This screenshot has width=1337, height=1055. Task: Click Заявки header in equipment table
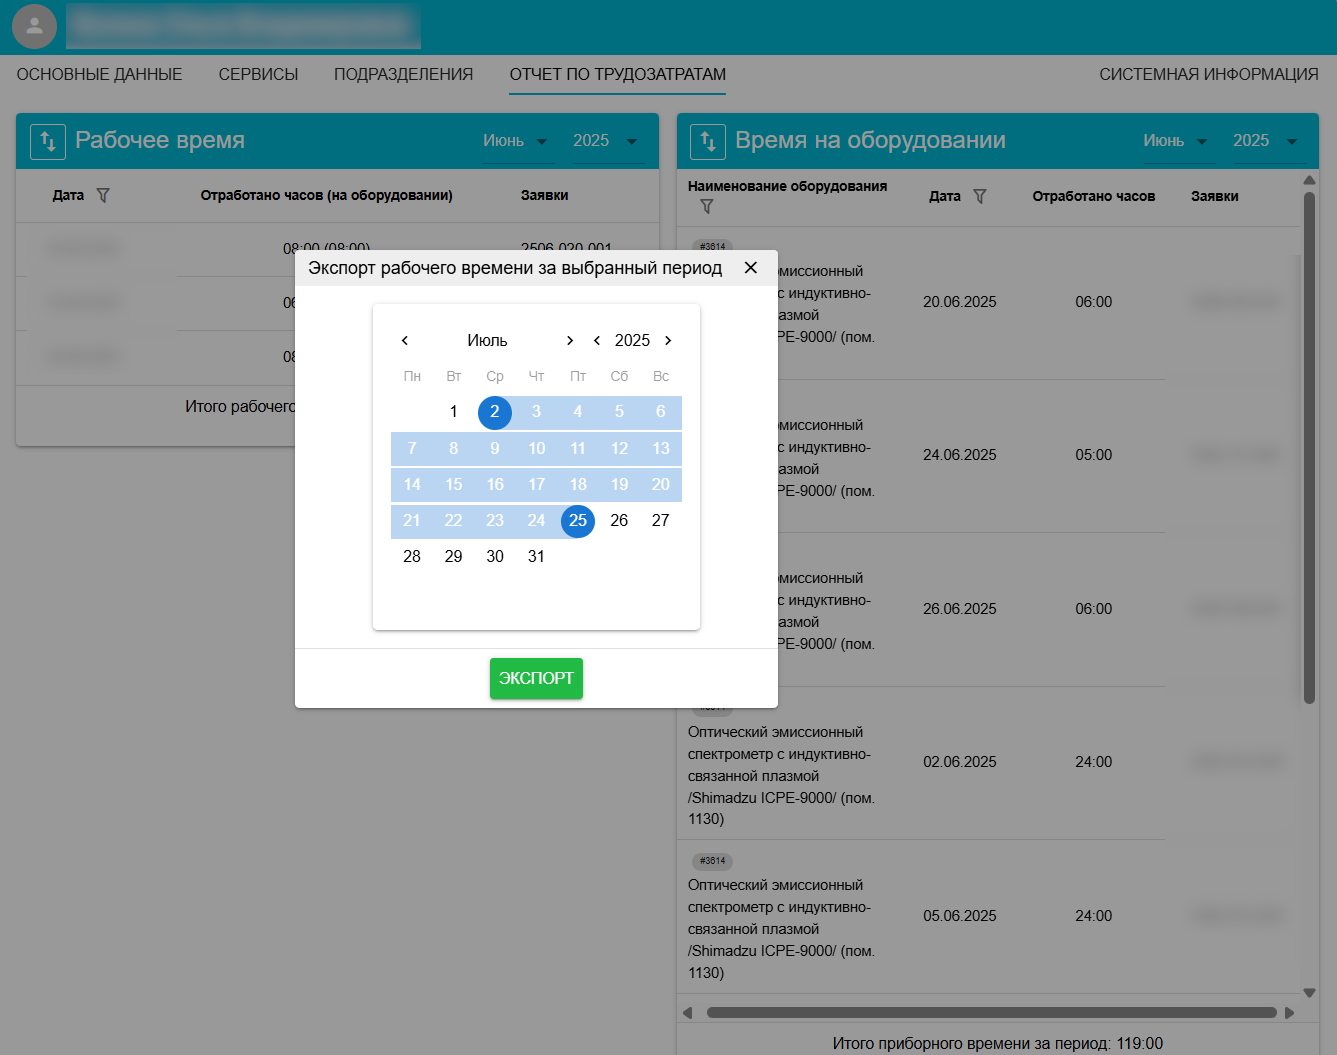[x=1215, y=197]
